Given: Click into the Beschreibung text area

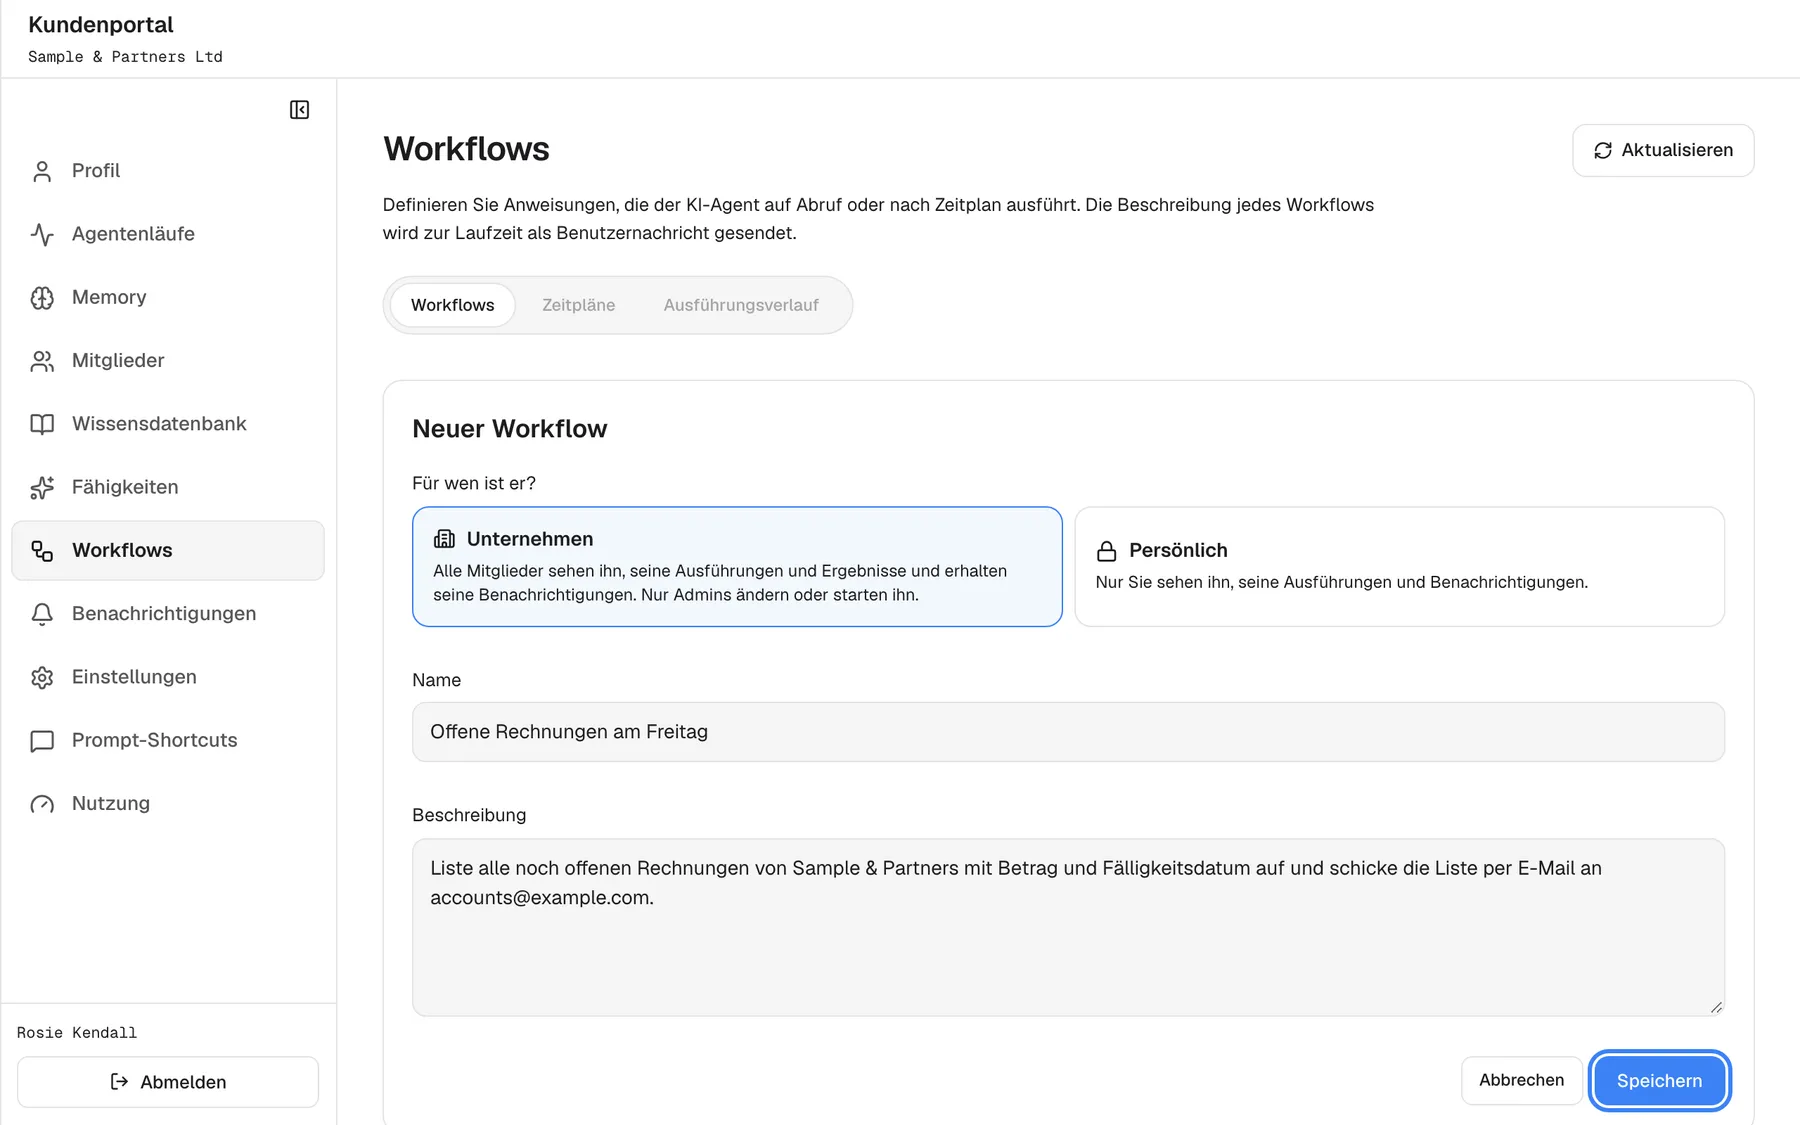Looking at the screenshot, I should tap(1068, 927).
